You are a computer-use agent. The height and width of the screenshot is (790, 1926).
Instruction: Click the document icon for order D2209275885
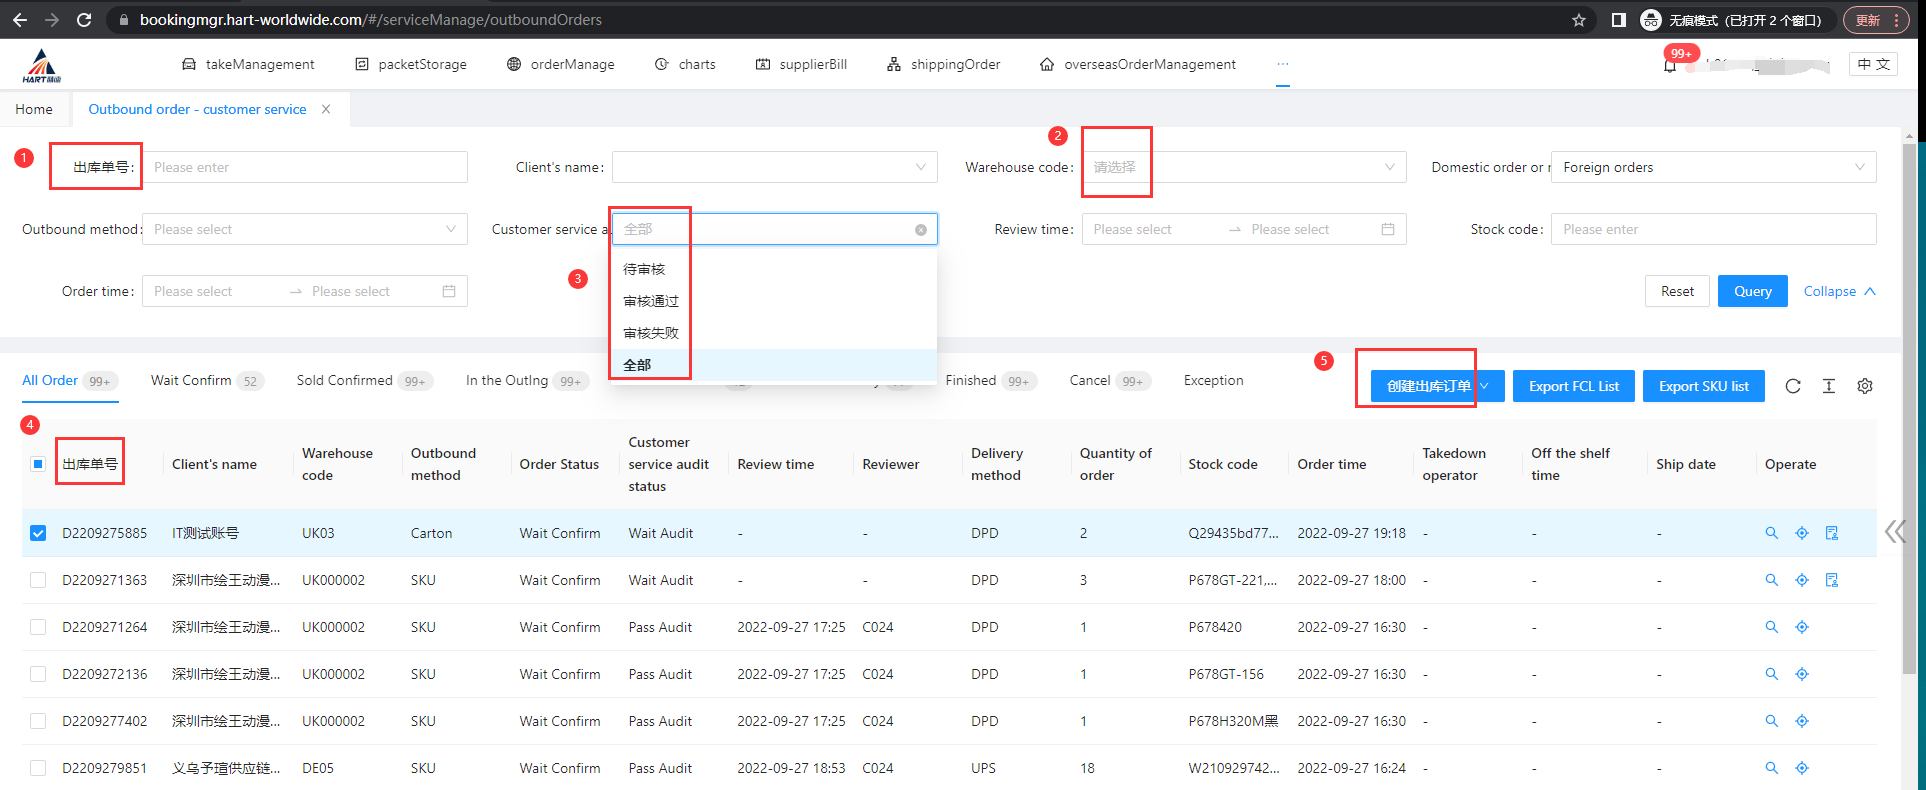click(1831, 533)
